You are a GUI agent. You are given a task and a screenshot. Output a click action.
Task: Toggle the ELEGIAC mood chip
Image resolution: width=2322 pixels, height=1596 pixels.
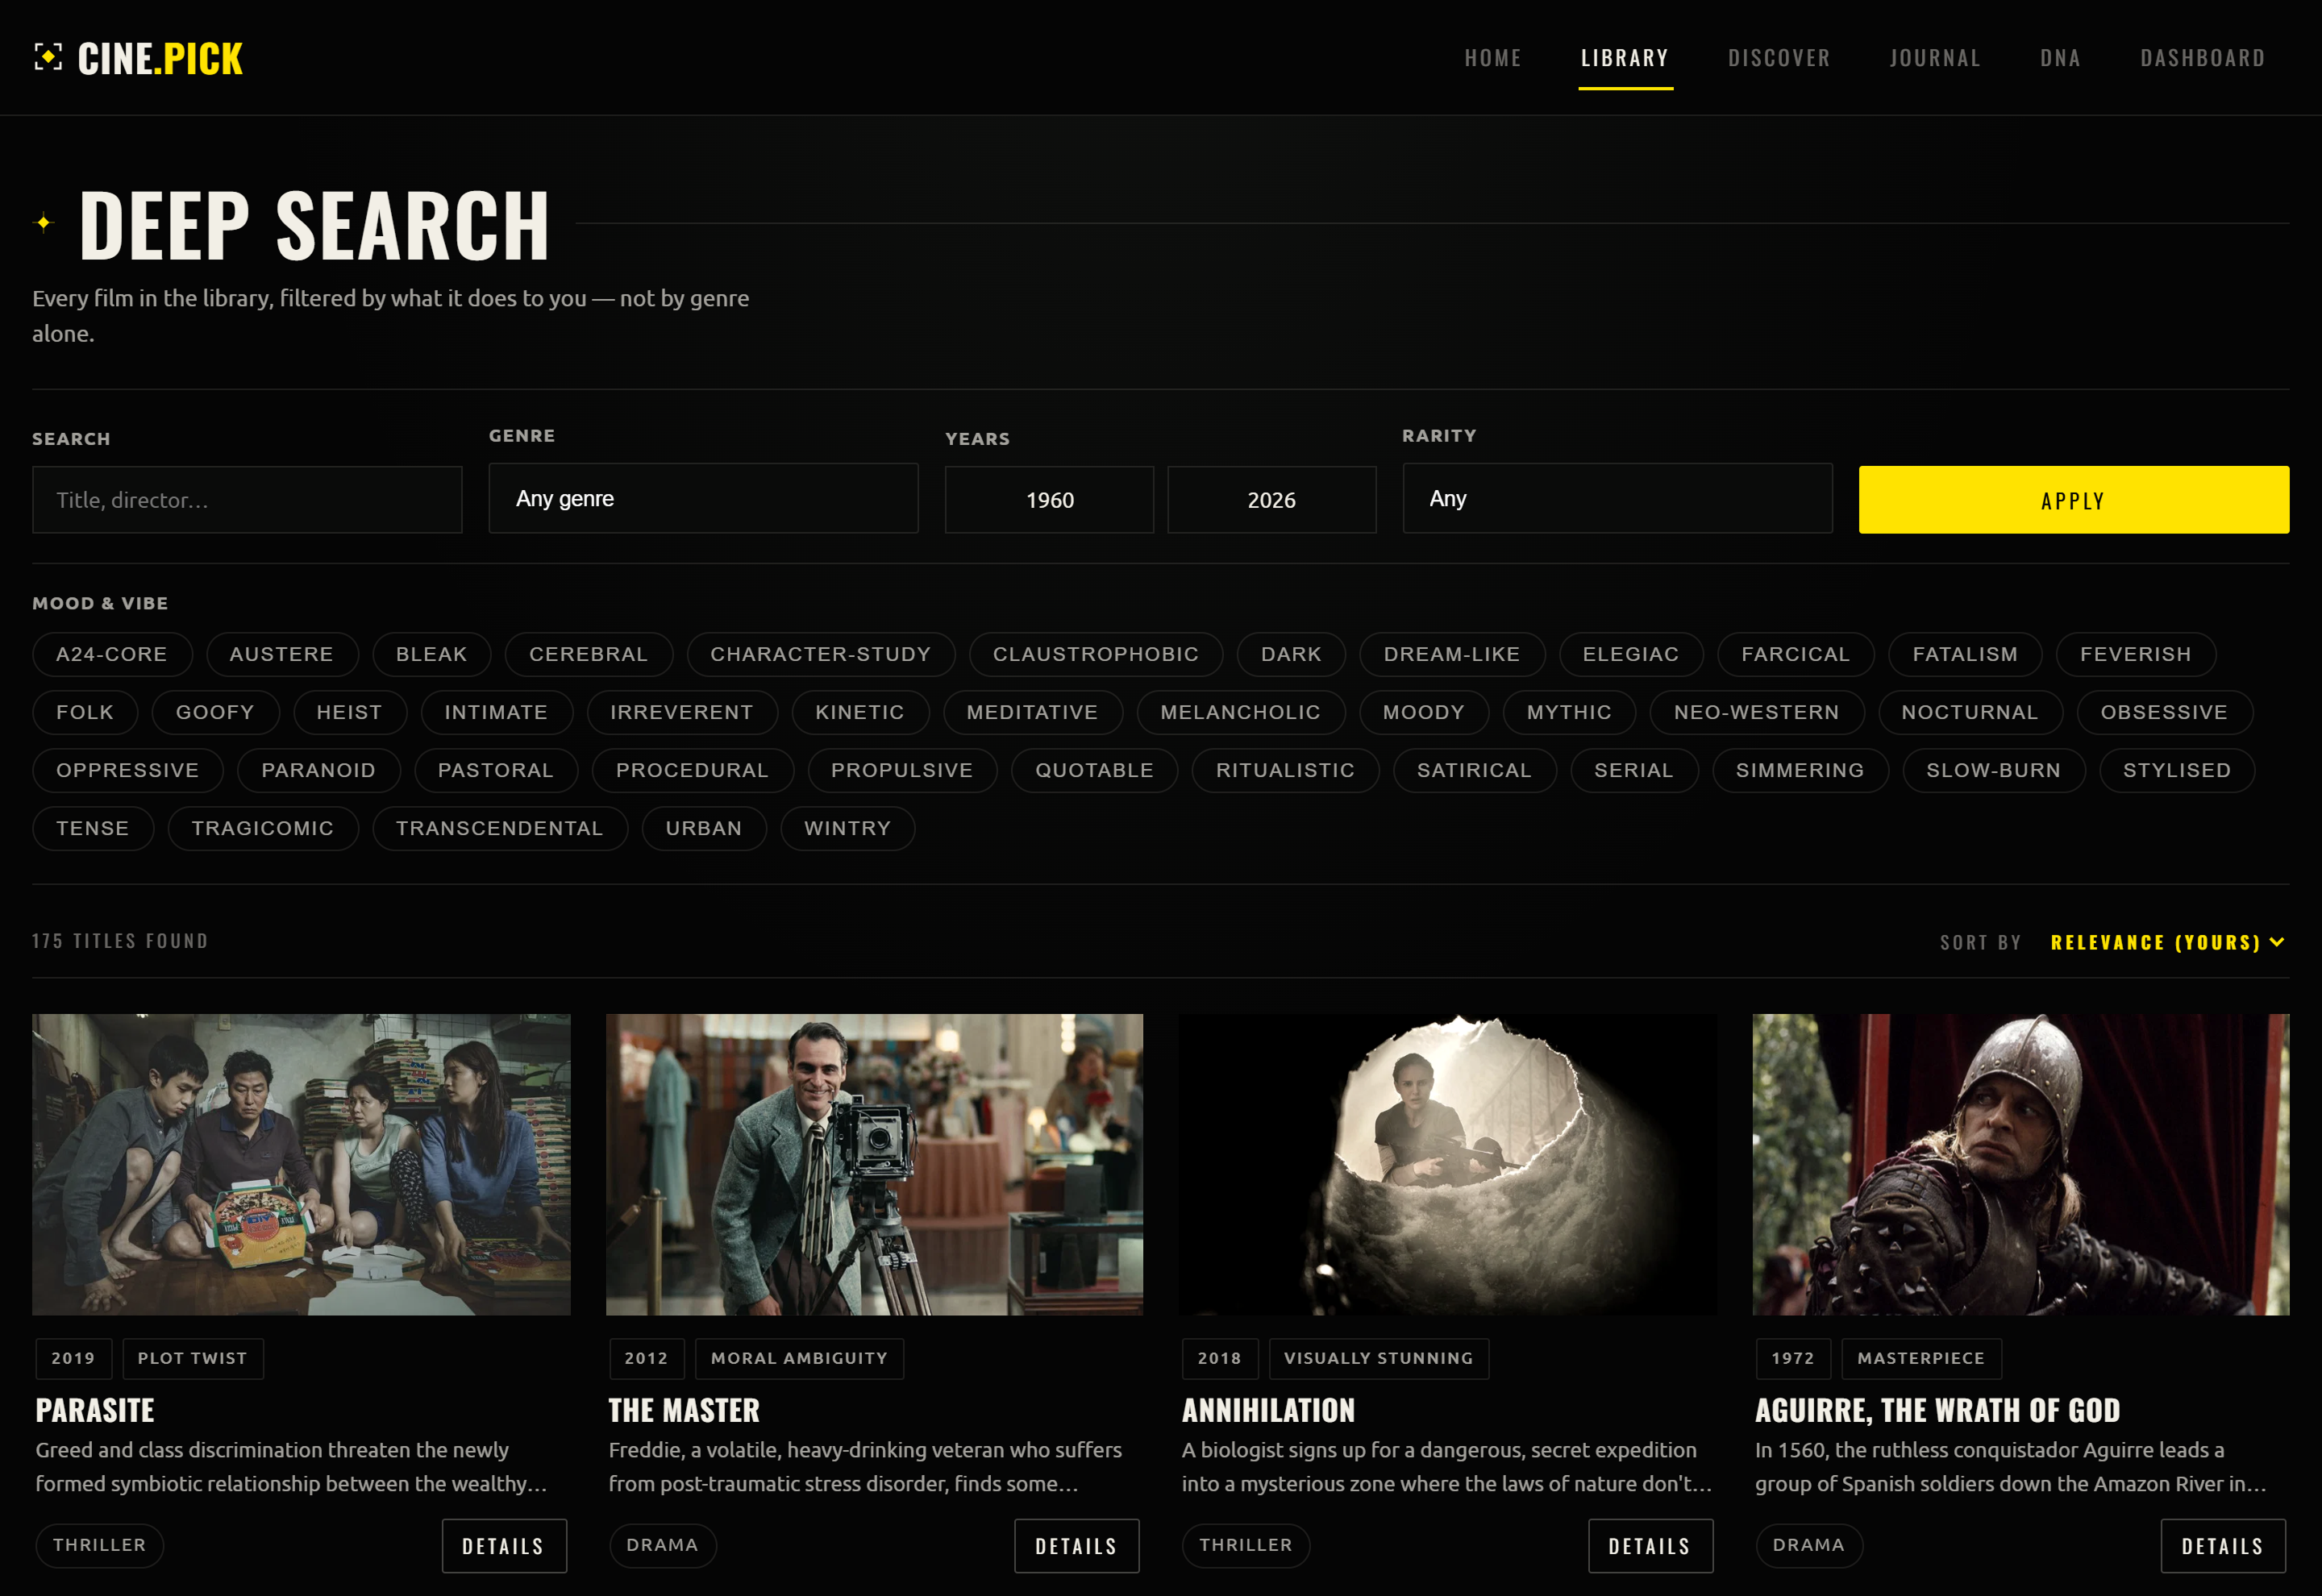[1630, 654]
